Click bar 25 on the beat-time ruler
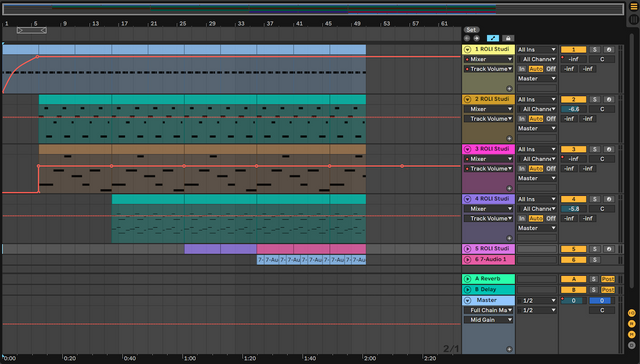The height and width of the screenshot is (364, 640). click(182, 24)
